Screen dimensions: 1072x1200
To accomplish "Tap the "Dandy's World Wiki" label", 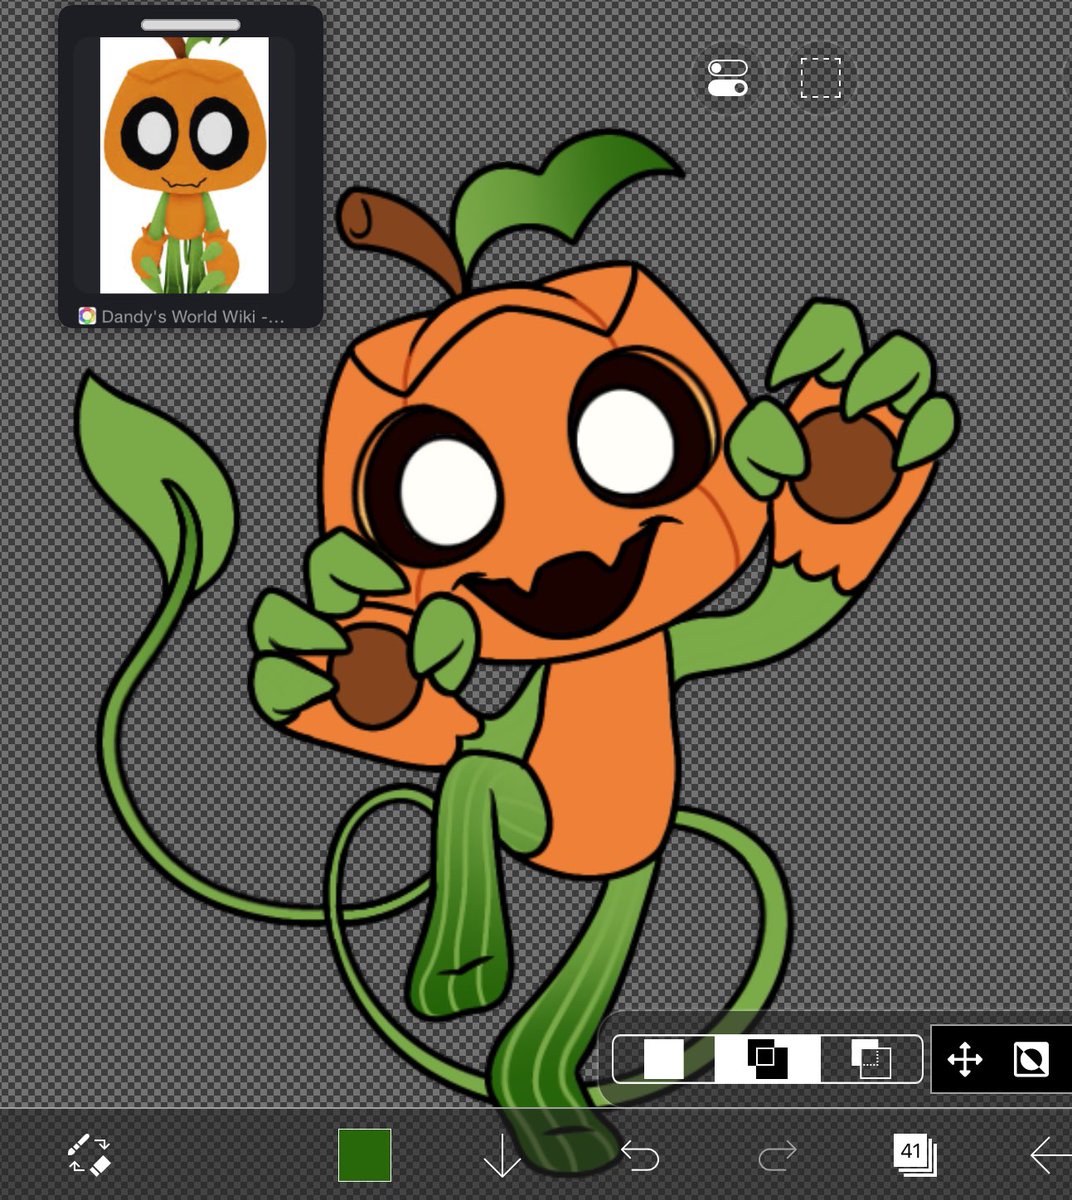I will click(x=193, y=316).
